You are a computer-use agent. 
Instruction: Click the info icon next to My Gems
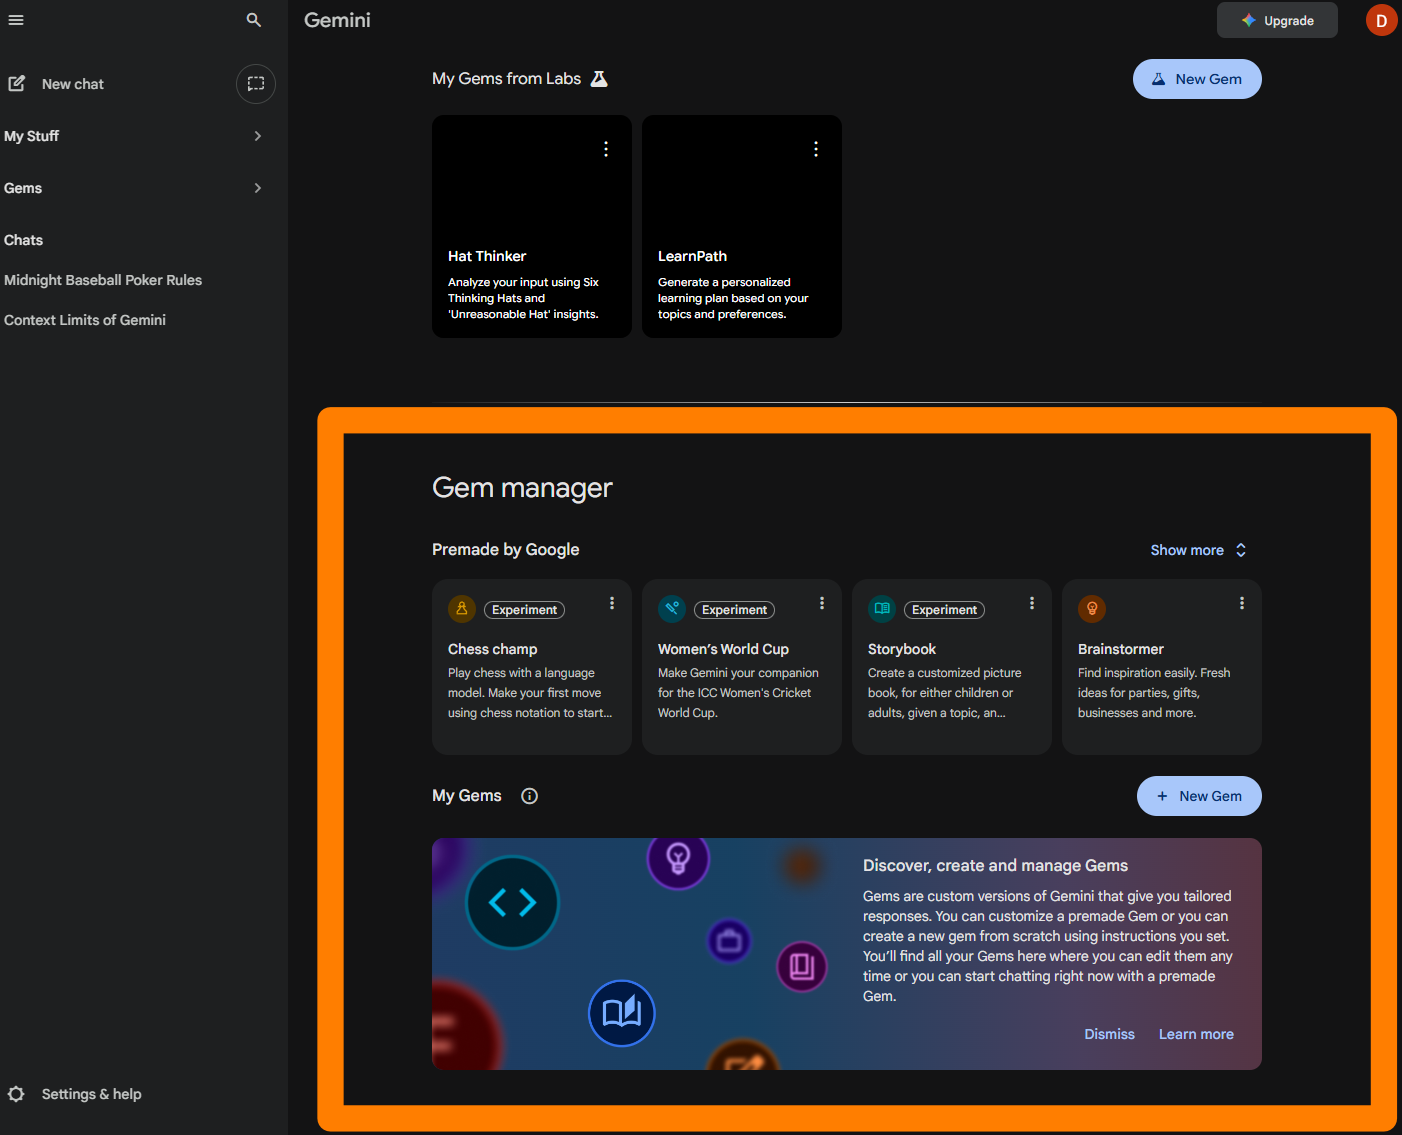click(x=529, y=796)
